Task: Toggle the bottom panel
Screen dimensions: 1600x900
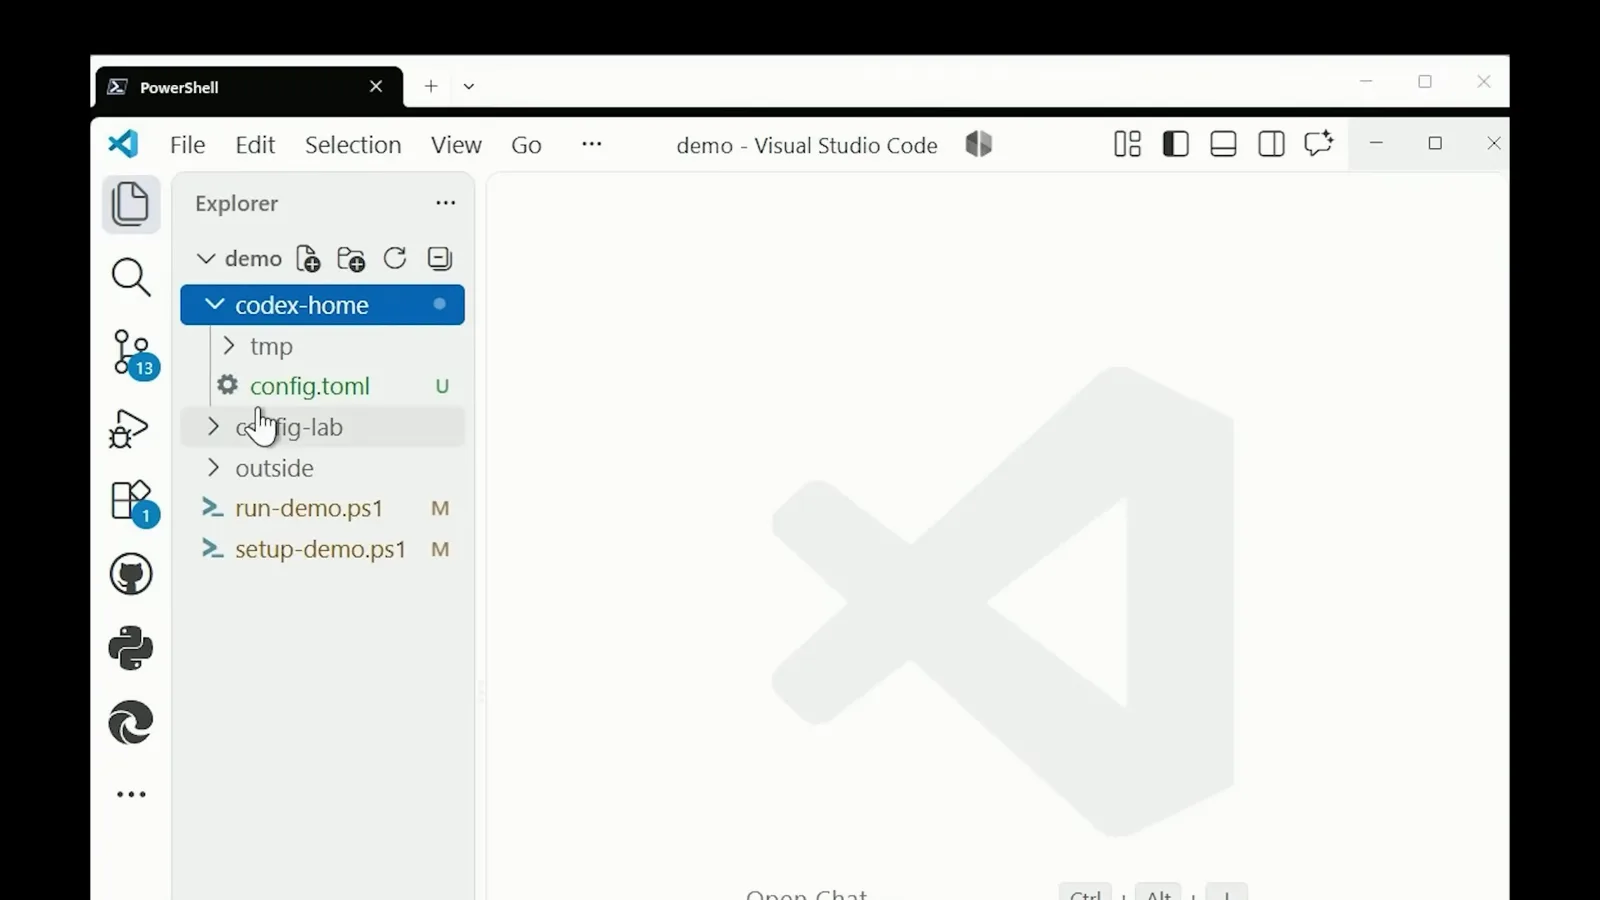Action: click(x=1223, y=145)
